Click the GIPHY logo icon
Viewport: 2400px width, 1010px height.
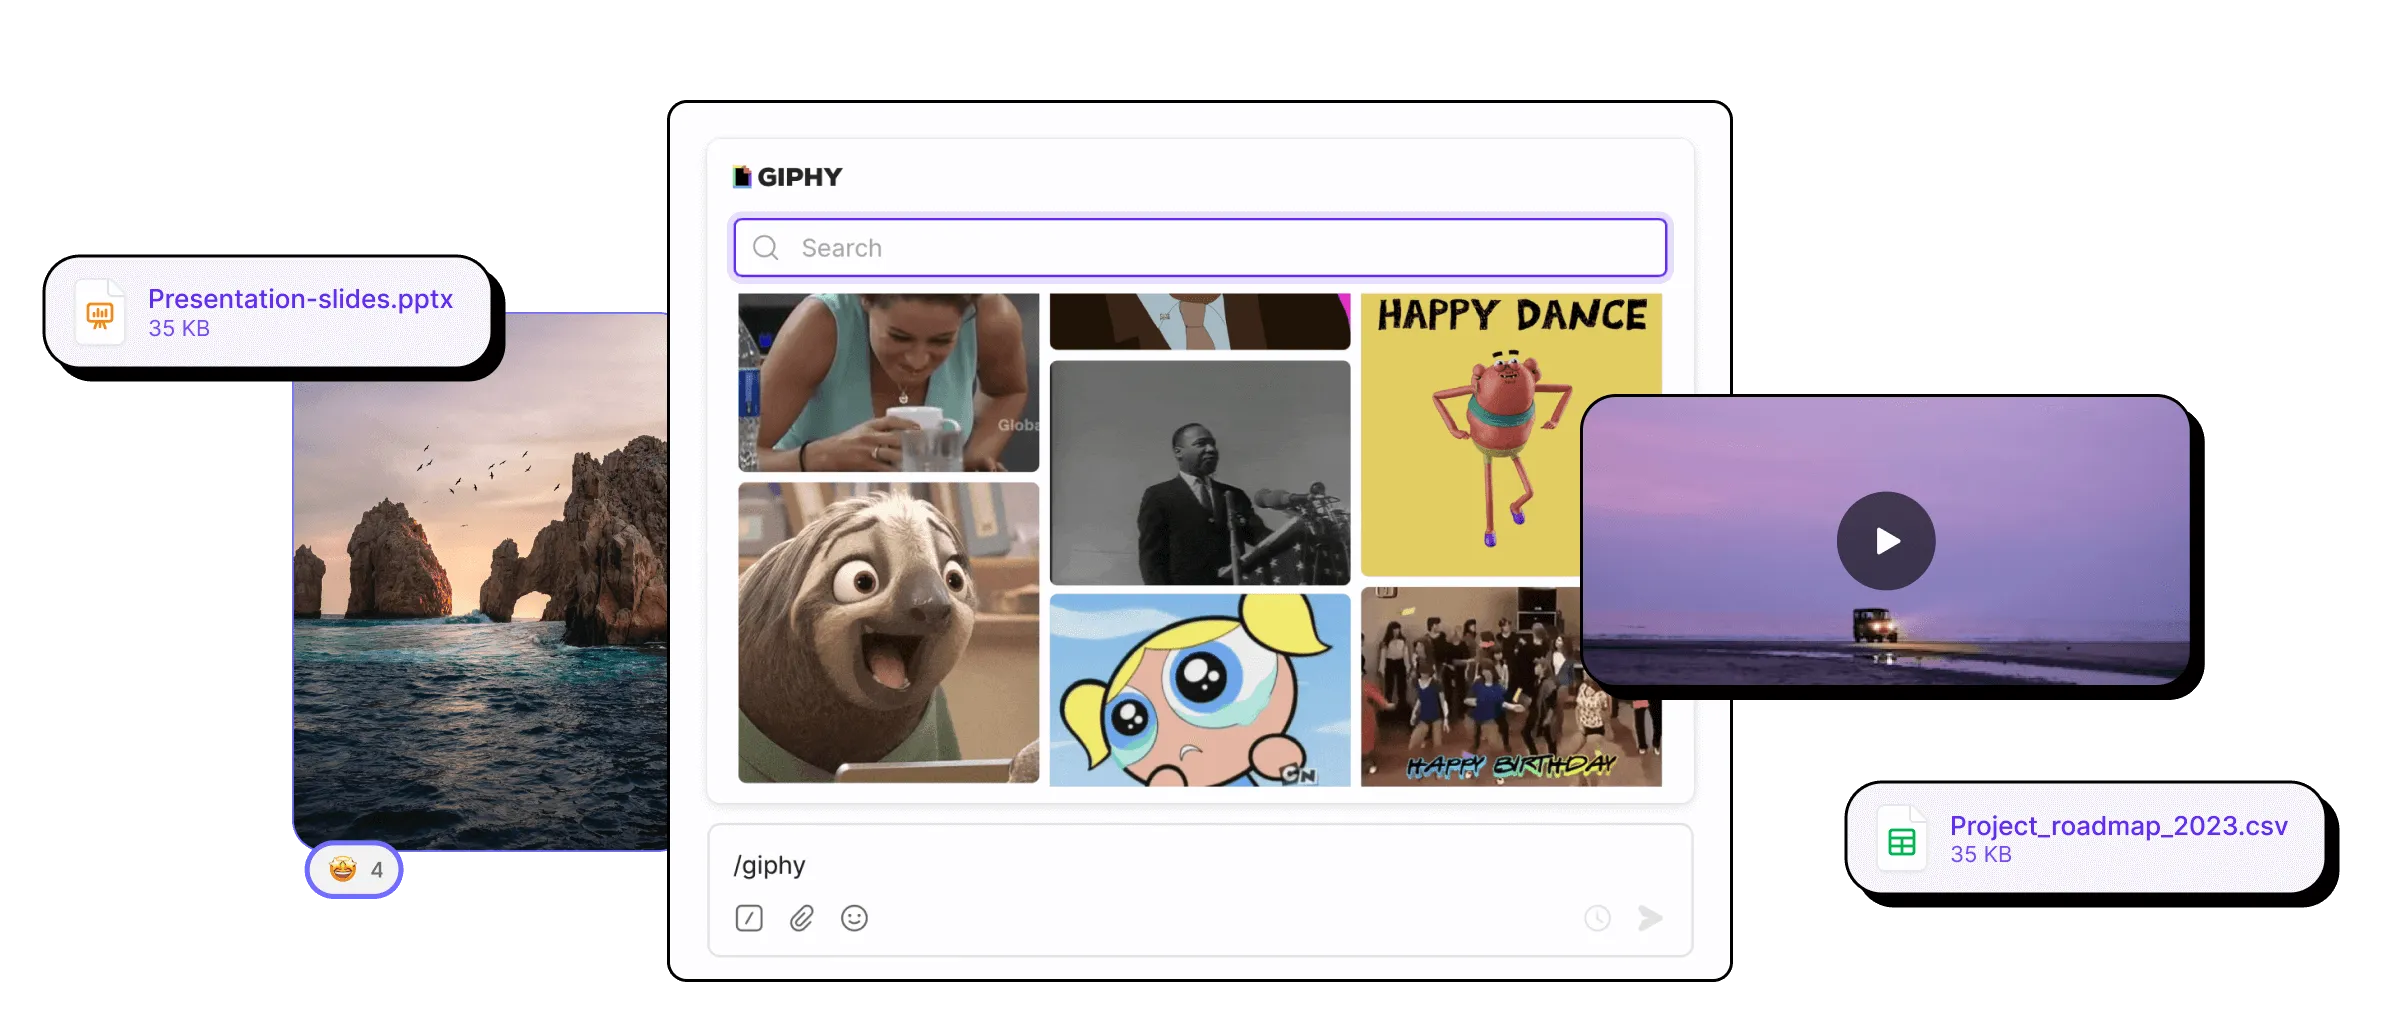pyautogui.click(x=740, y=176)
